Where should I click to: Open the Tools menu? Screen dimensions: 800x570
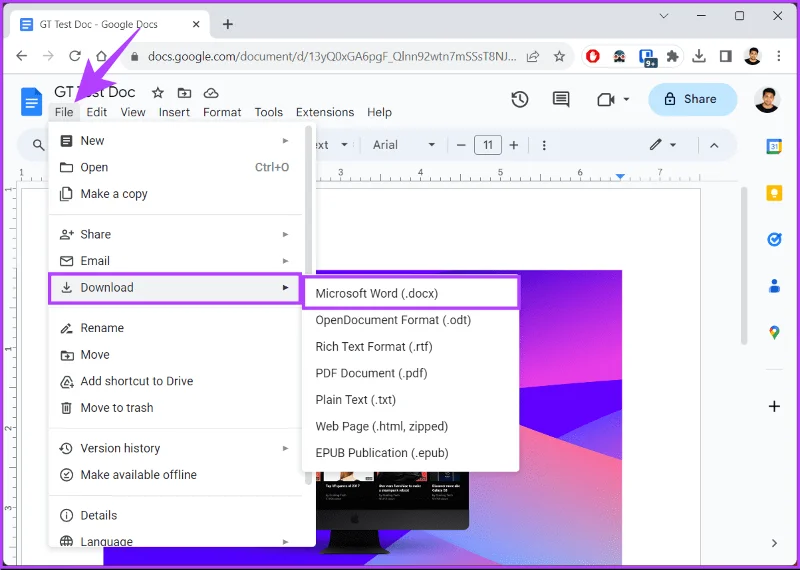pos(268,112)
